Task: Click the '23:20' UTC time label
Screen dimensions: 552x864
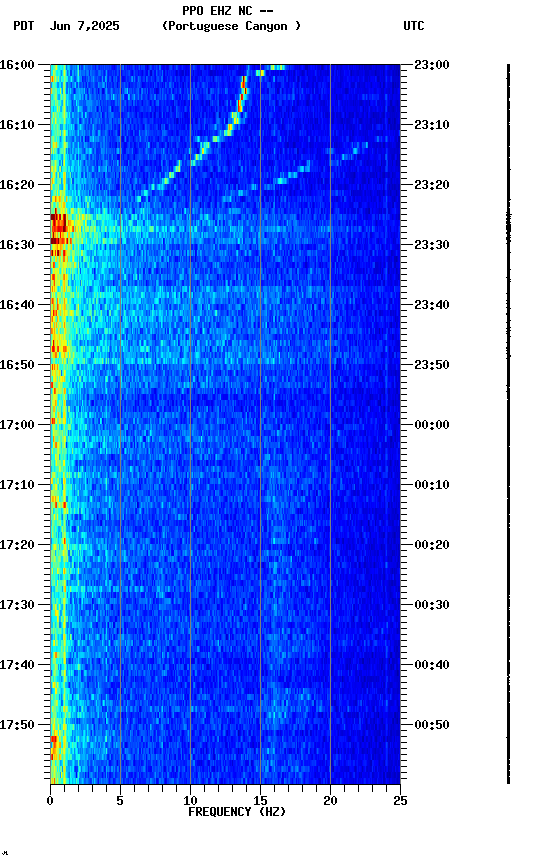Action: 432,185
